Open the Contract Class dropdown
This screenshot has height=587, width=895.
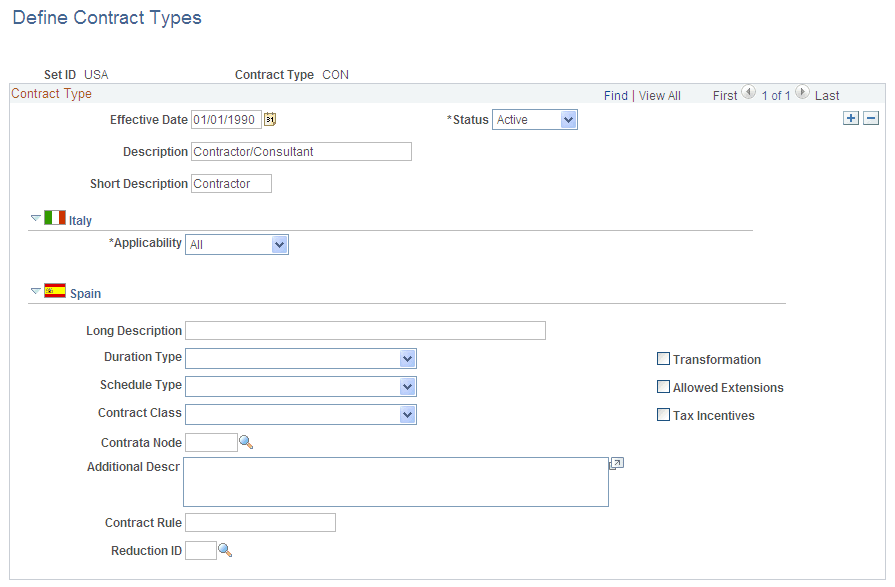(301, 415)
